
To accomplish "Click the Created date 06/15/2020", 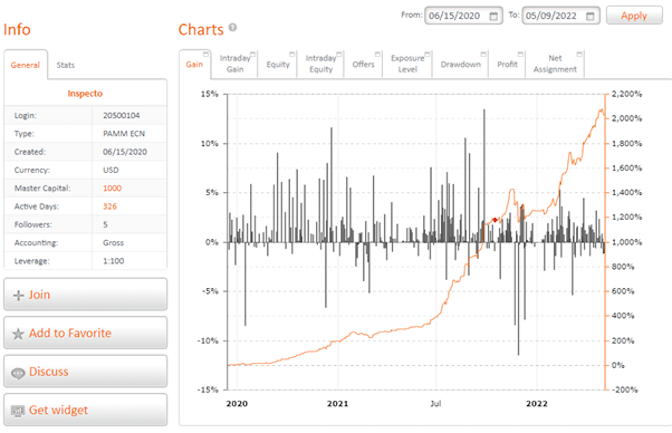I will 125,152.
